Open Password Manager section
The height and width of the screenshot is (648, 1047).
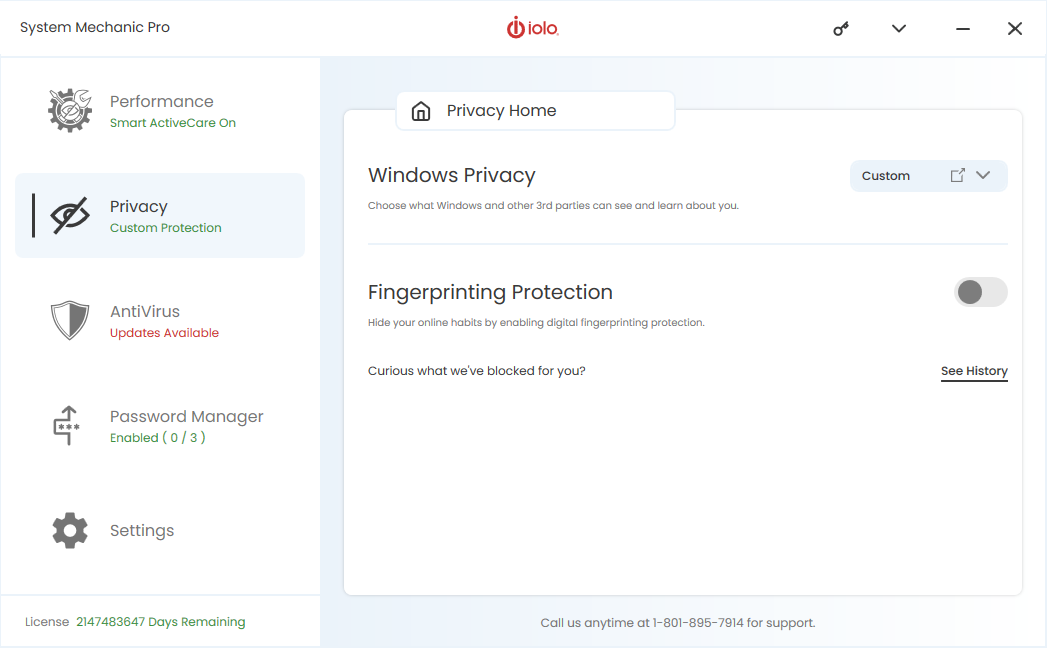coord(160,426)
